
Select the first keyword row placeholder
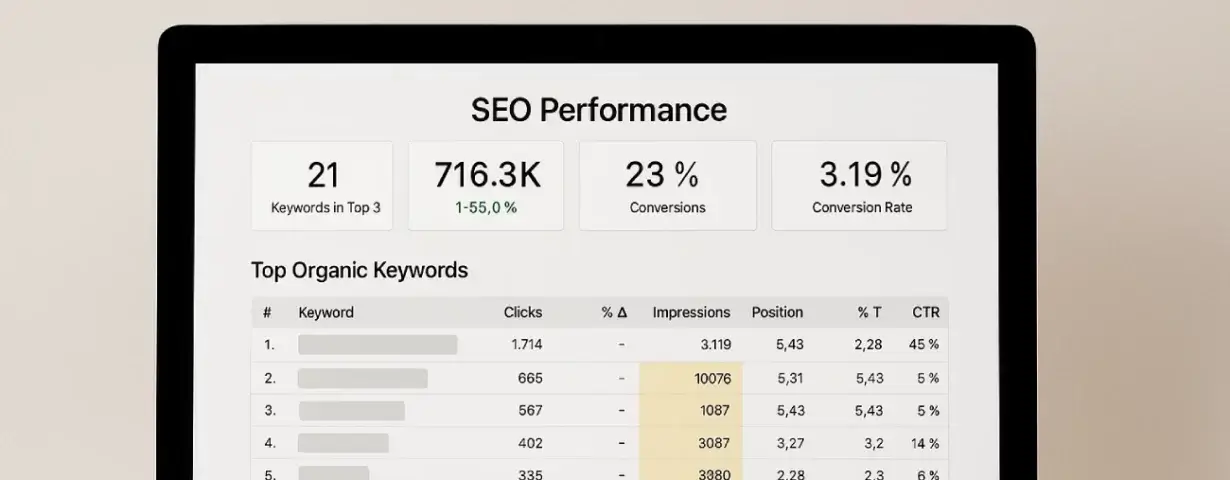377,345
